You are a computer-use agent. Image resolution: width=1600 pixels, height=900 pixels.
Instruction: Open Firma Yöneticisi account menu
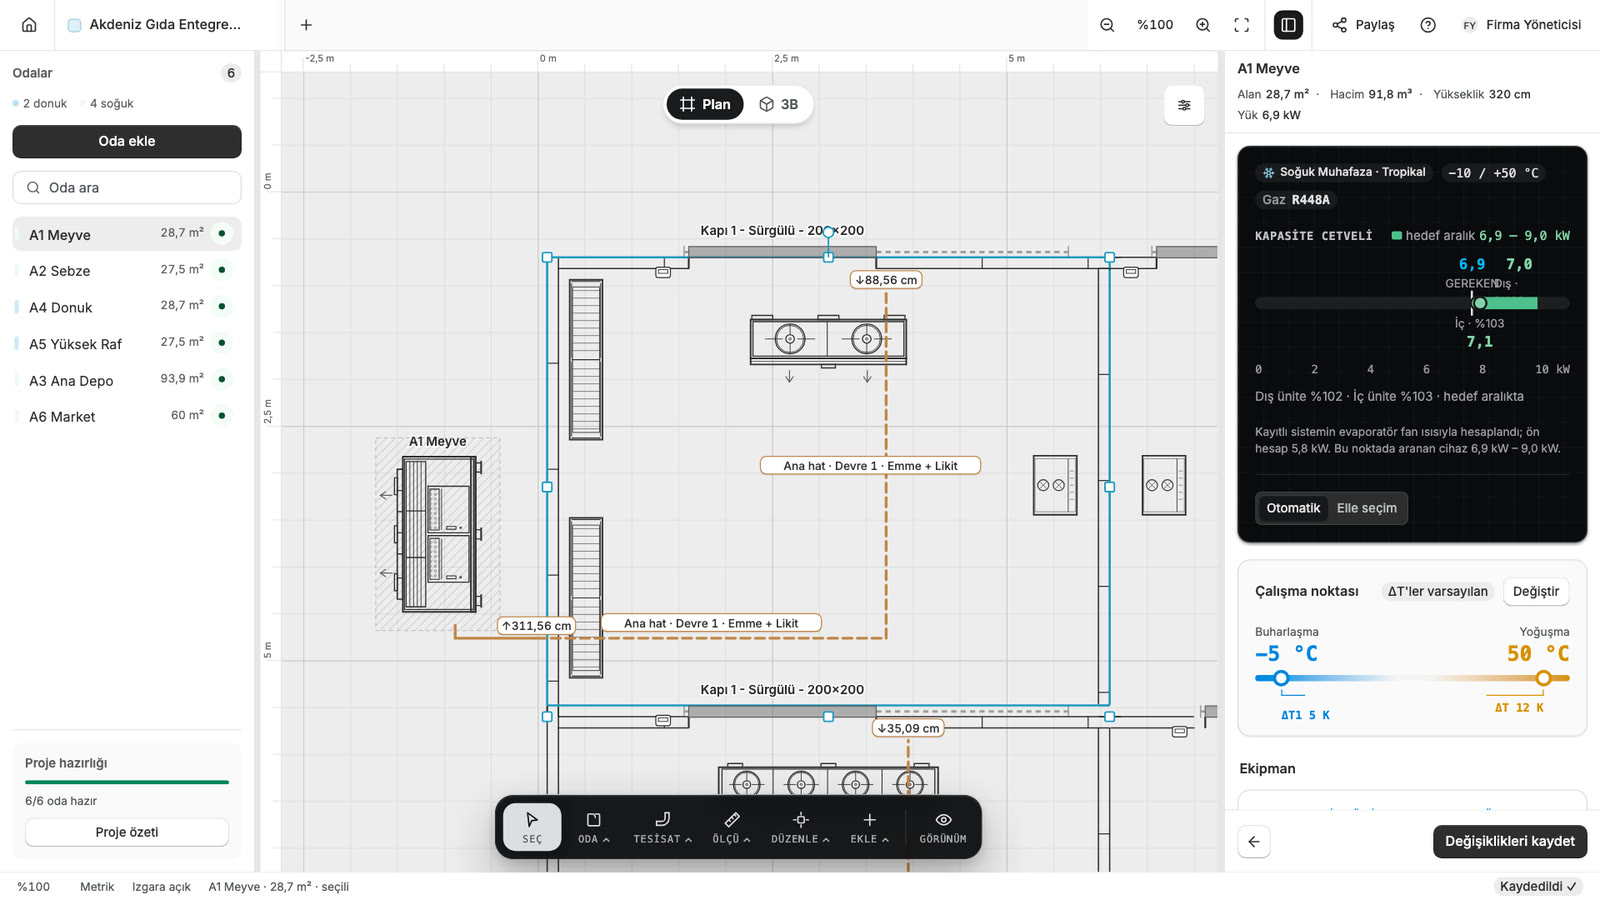[x=1521, y=25]
